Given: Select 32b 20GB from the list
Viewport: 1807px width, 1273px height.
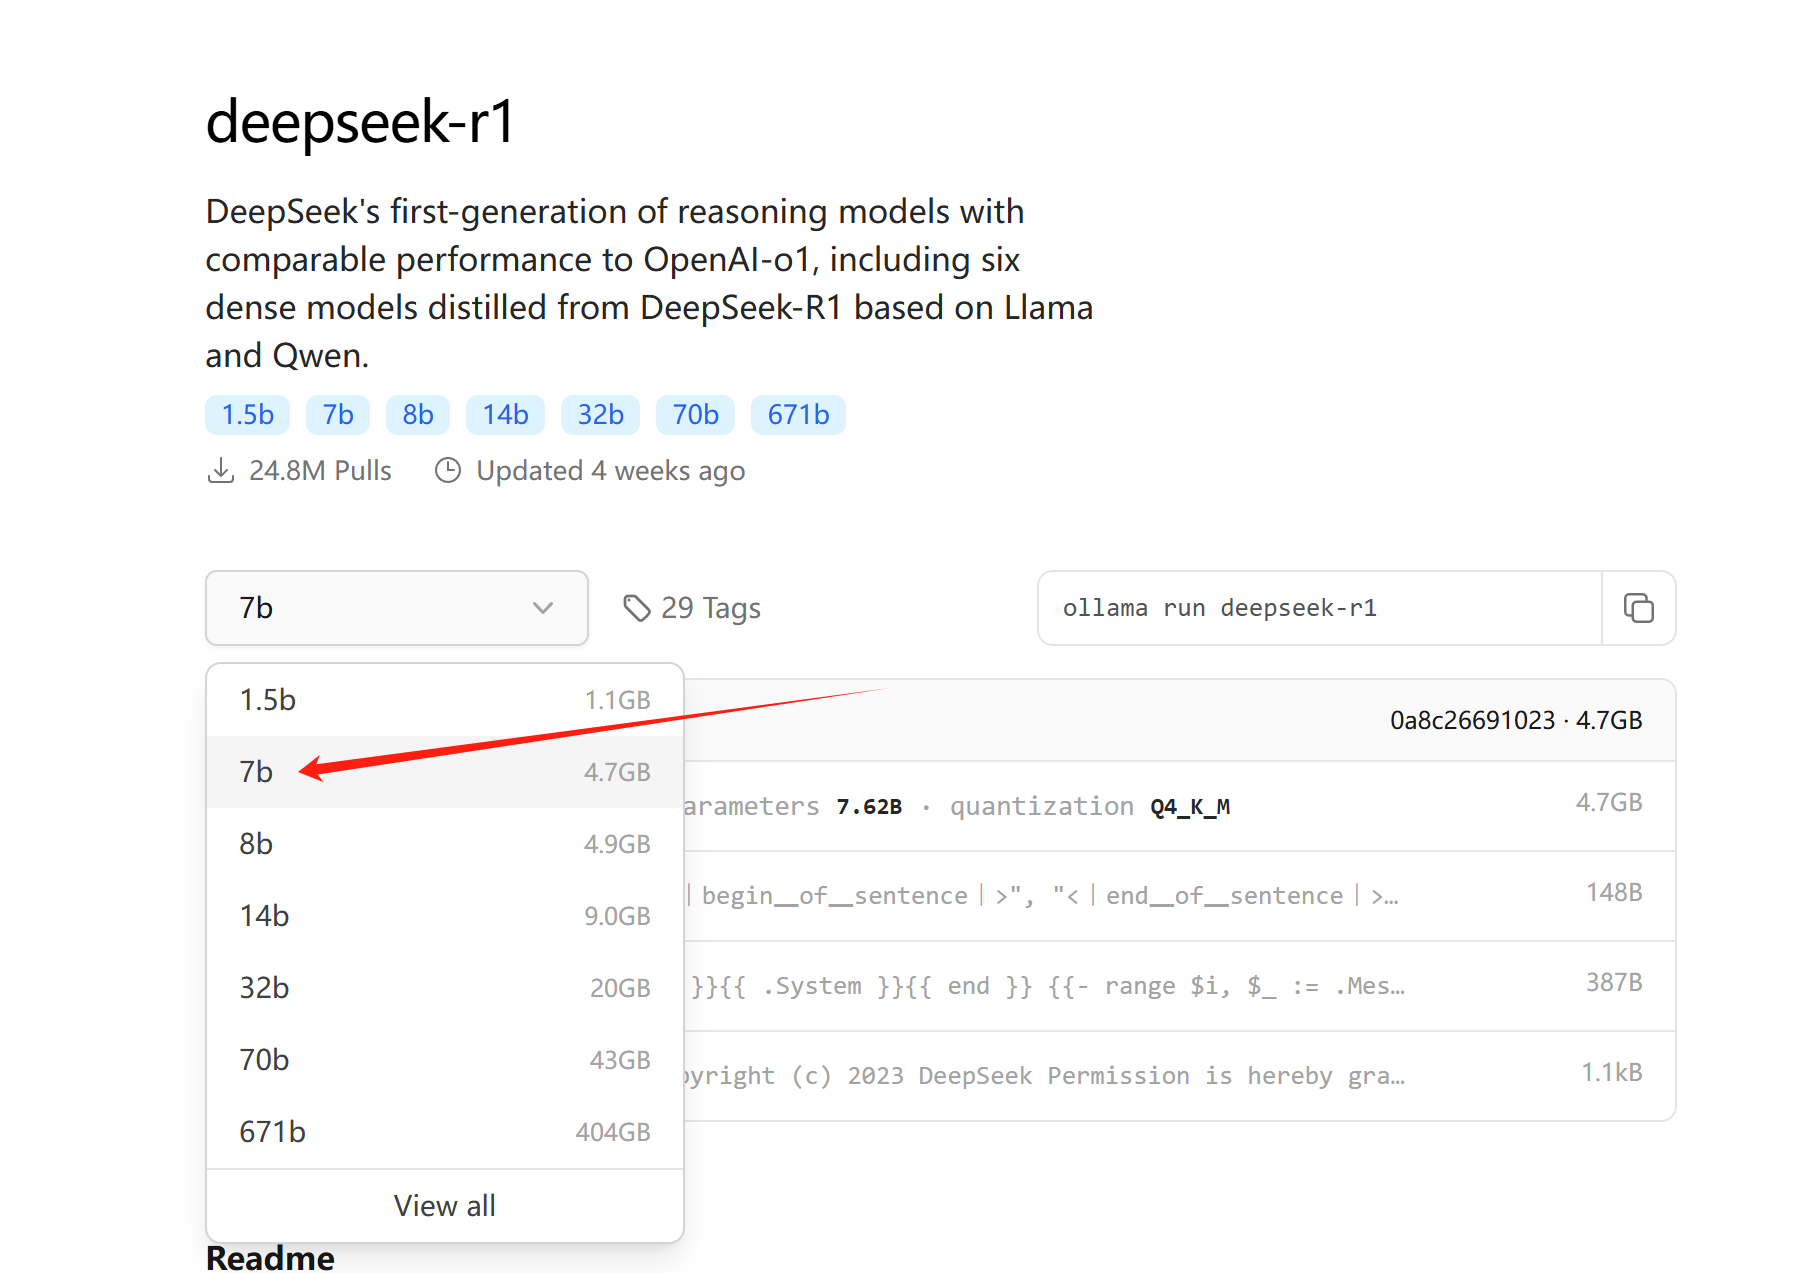Looking at the screenshot, I should [445, 988].
